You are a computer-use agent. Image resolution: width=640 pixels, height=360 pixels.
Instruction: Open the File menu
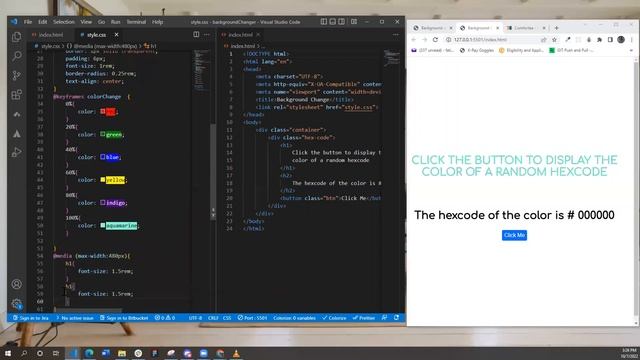click(x=28, y=22)
